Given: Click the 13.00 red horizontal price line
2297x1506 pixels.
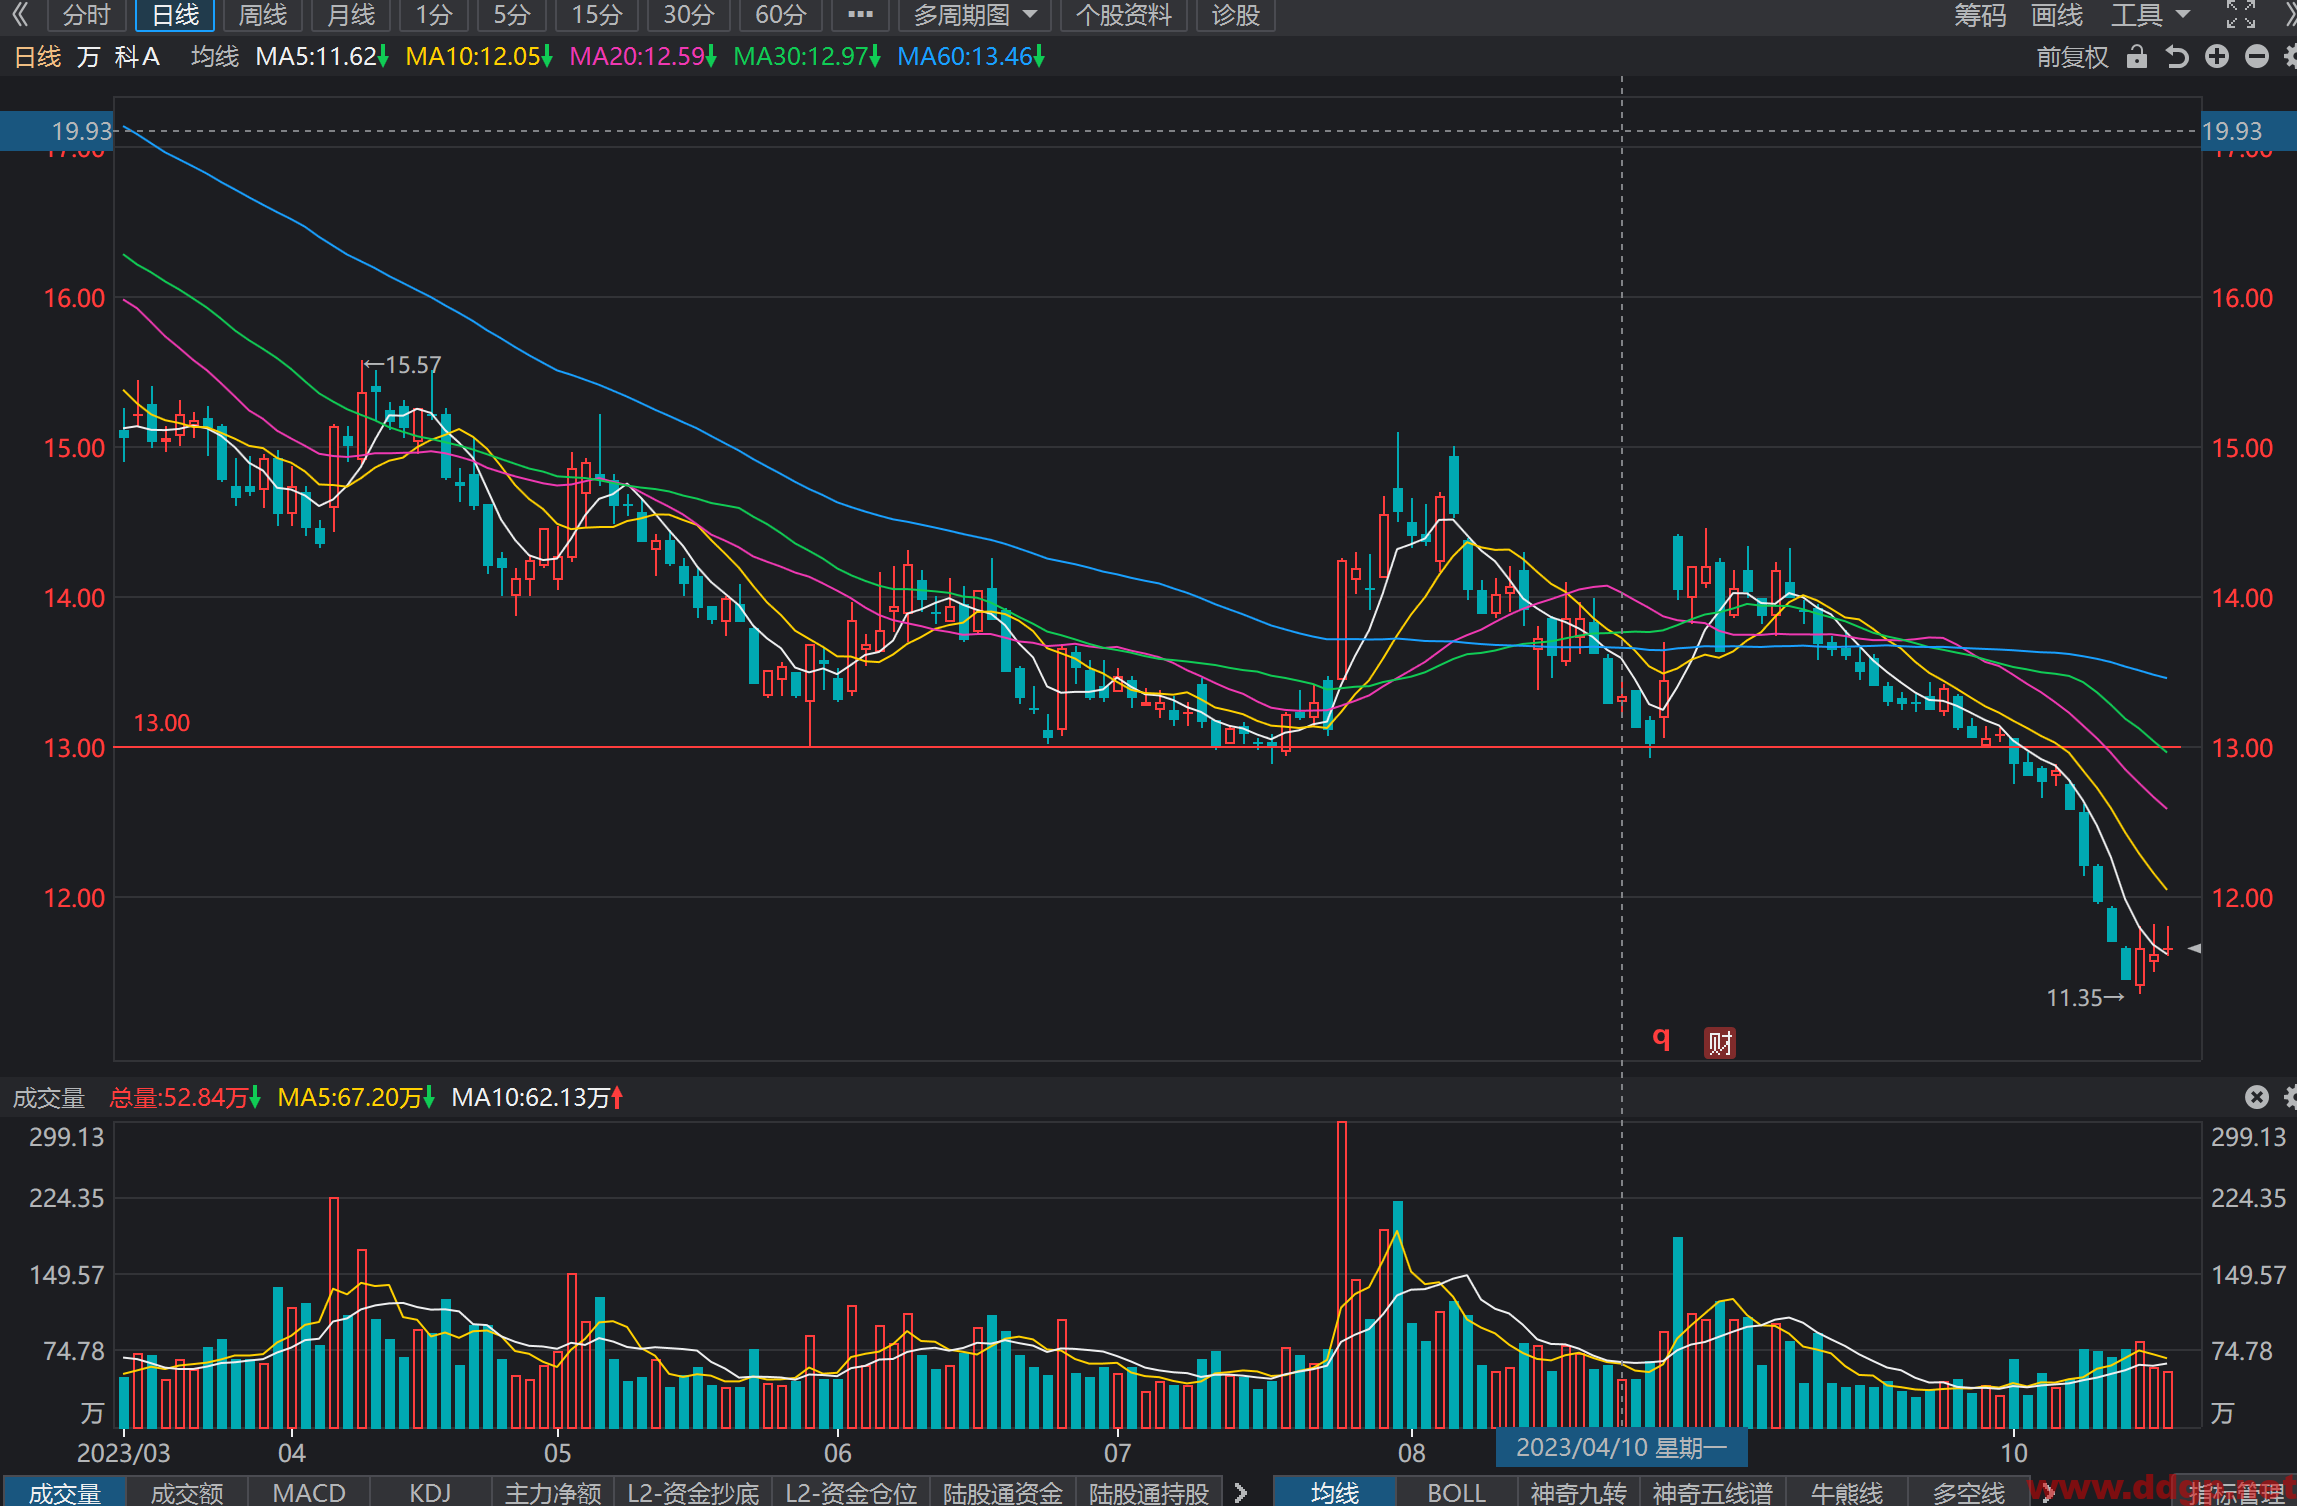Looking at the screenshot, I should [x=1148, y=747].
